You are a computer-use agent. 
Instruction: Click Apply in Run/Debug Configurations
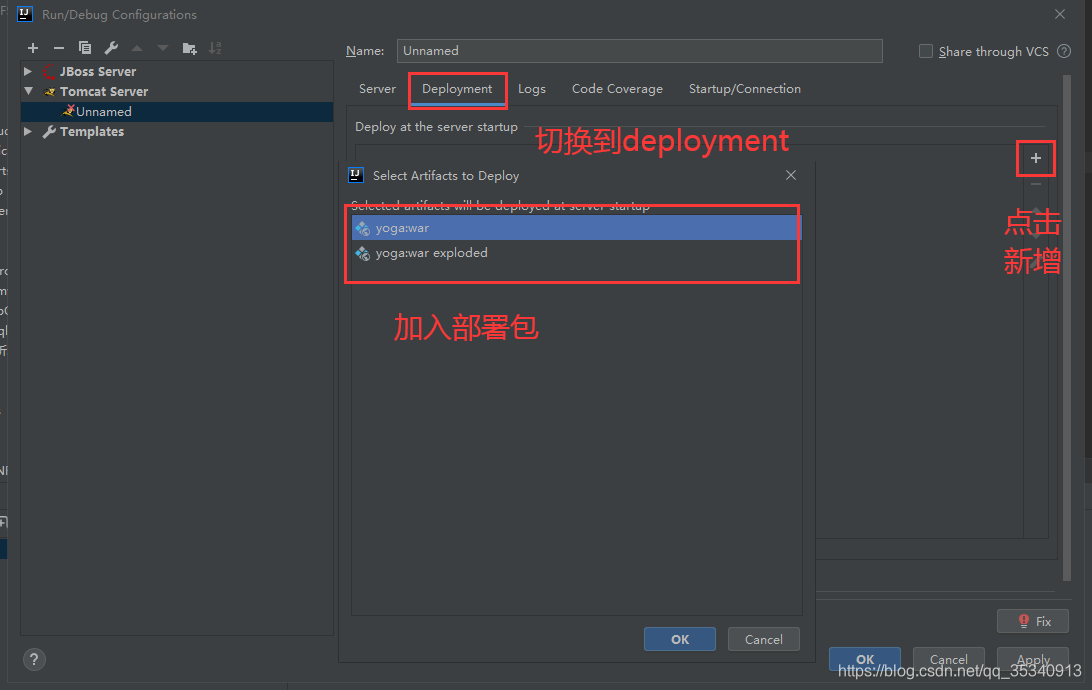point(1033,659)
